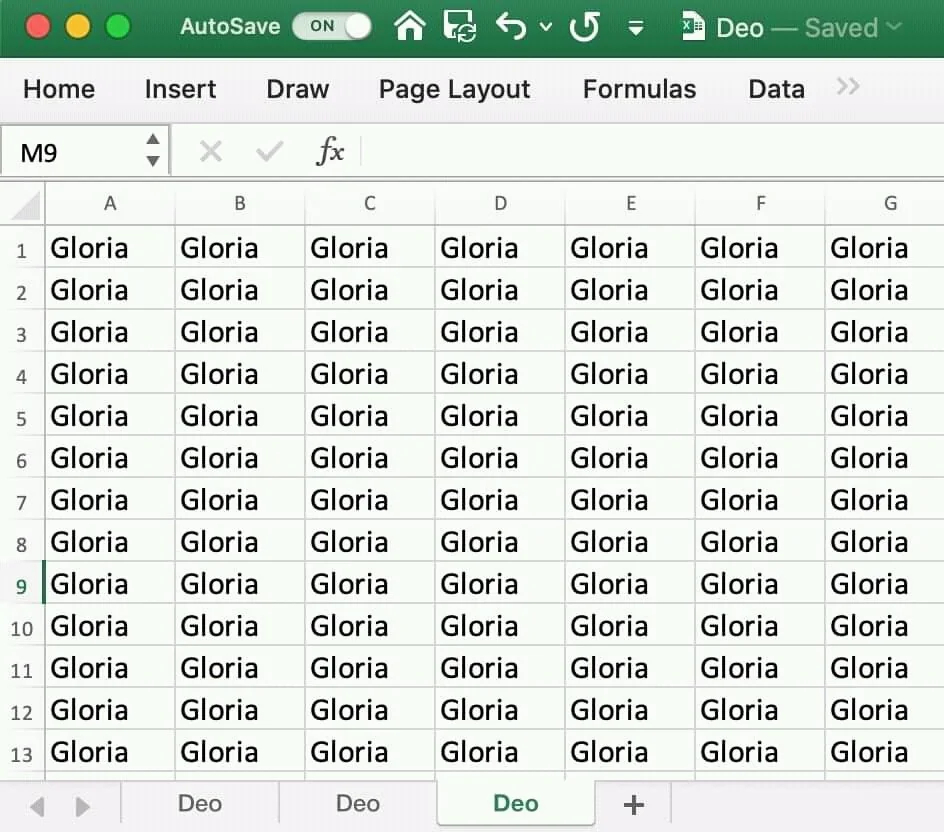Viewport: 944px width, 832px height.
Task: Click the Enter checkmark in formula bar
Action: tap(269, 152)
